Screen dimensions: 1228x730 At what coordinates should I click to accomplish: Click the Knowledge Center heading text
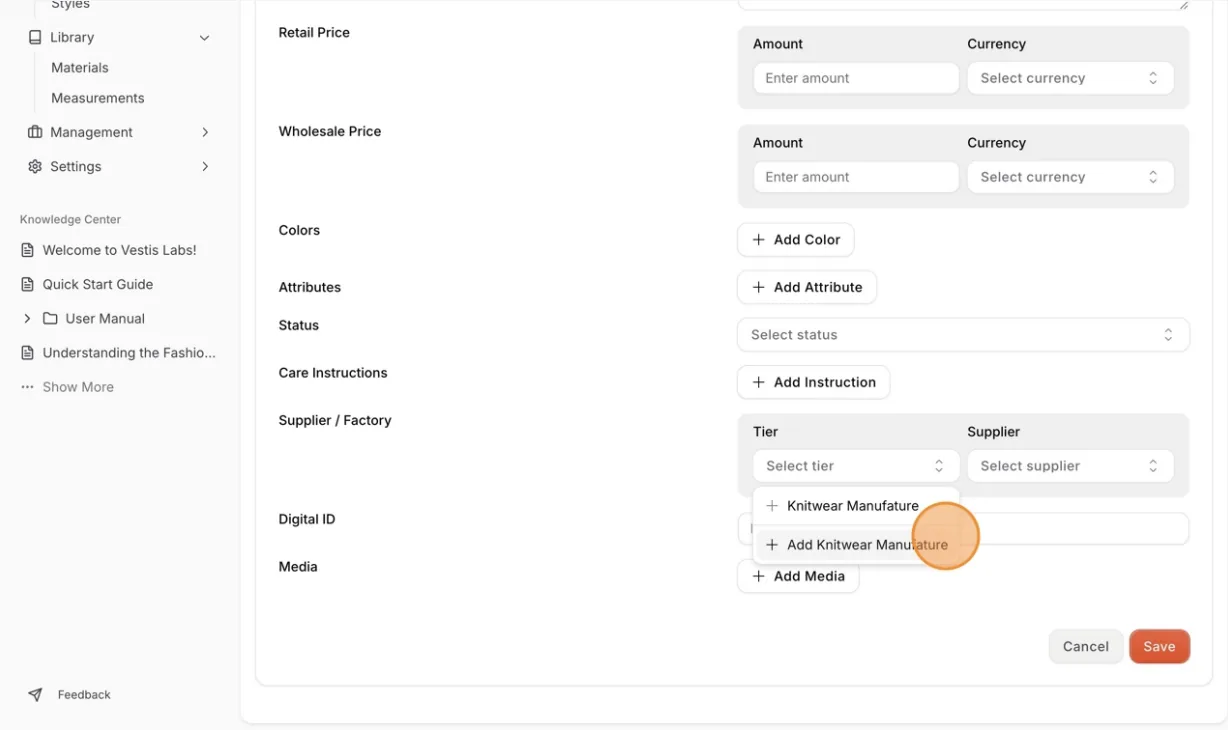[x=70, y=219]
